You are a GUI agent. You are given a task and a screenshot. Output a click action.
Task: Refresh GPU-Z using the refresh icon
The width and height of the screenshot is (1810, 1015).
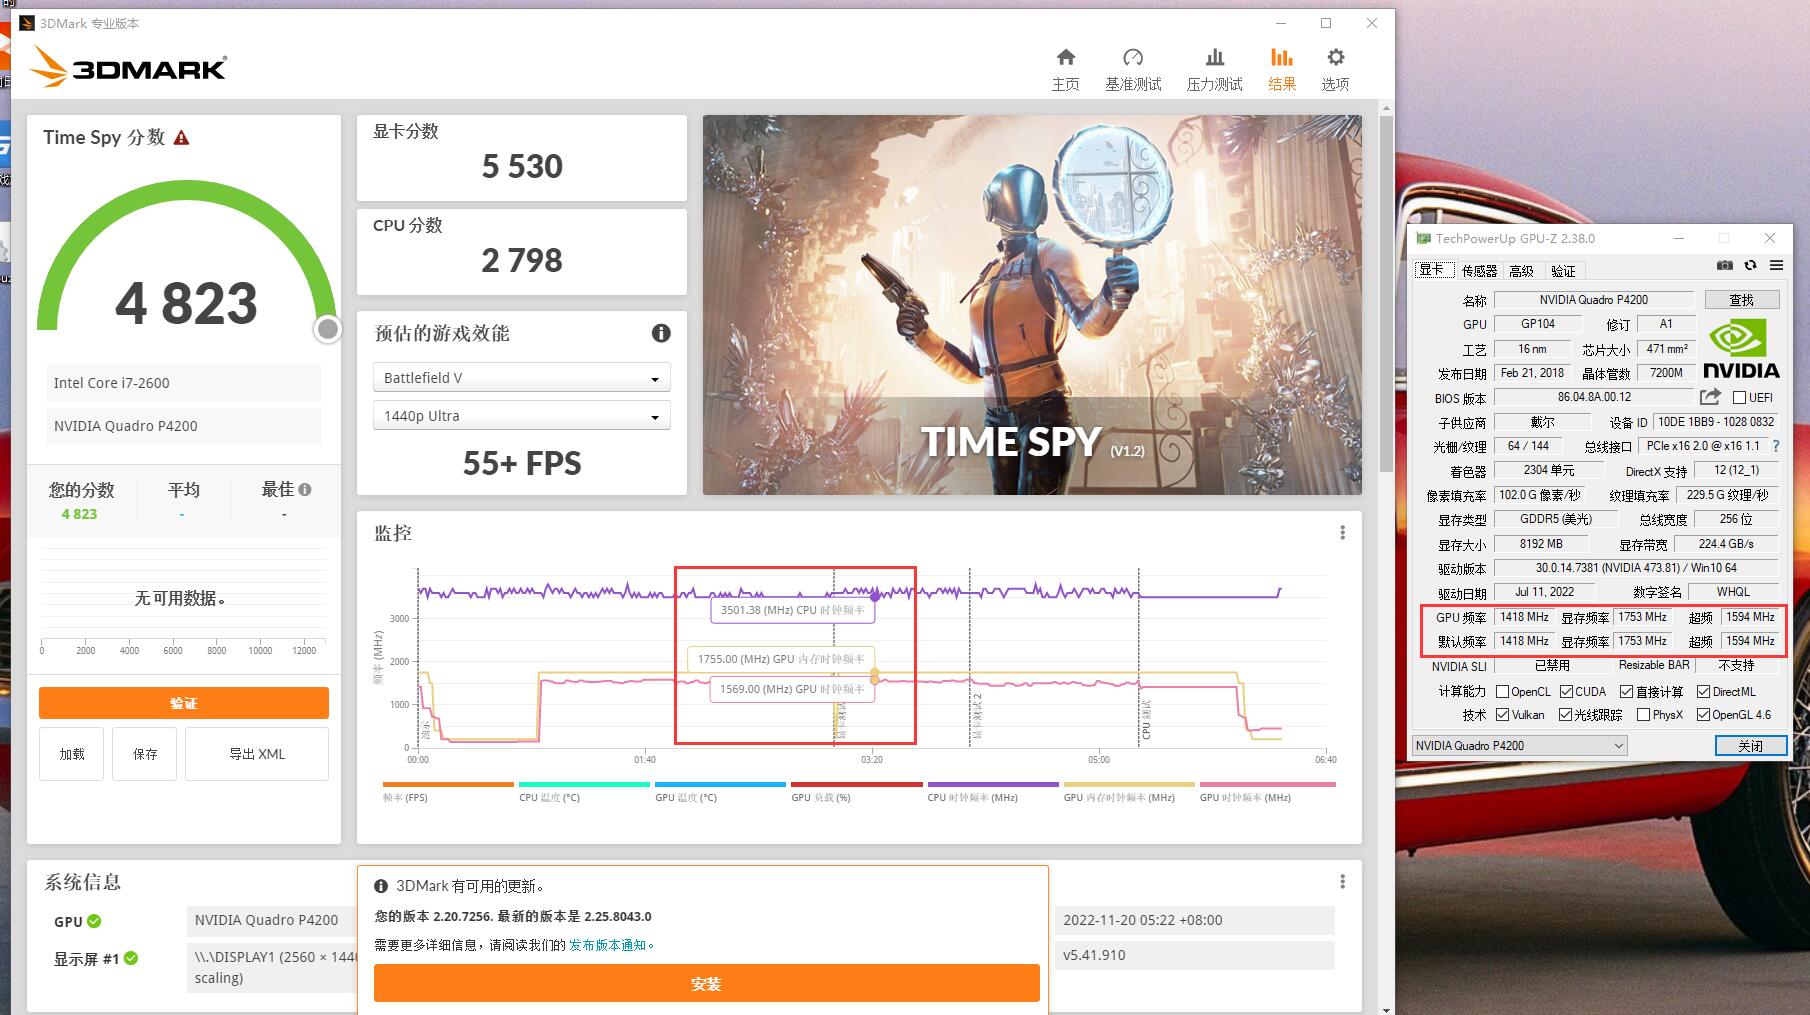click(1750, 265)
